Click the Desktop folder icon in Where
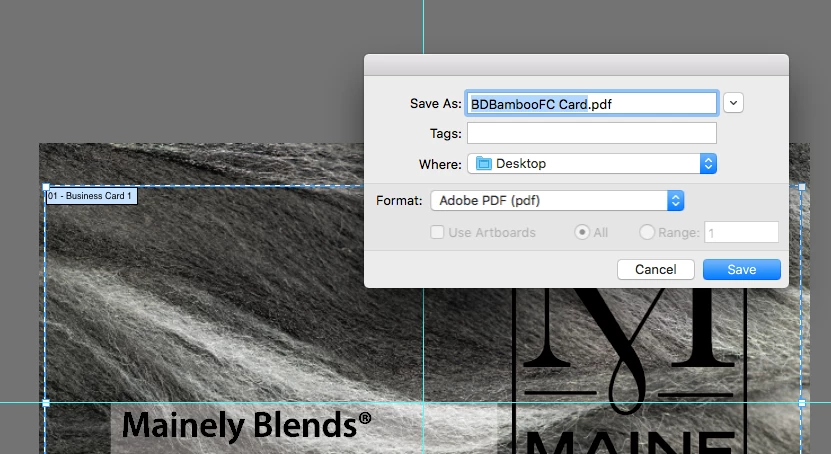This screenshot has width=831, height=454. [x=483, y=164]
